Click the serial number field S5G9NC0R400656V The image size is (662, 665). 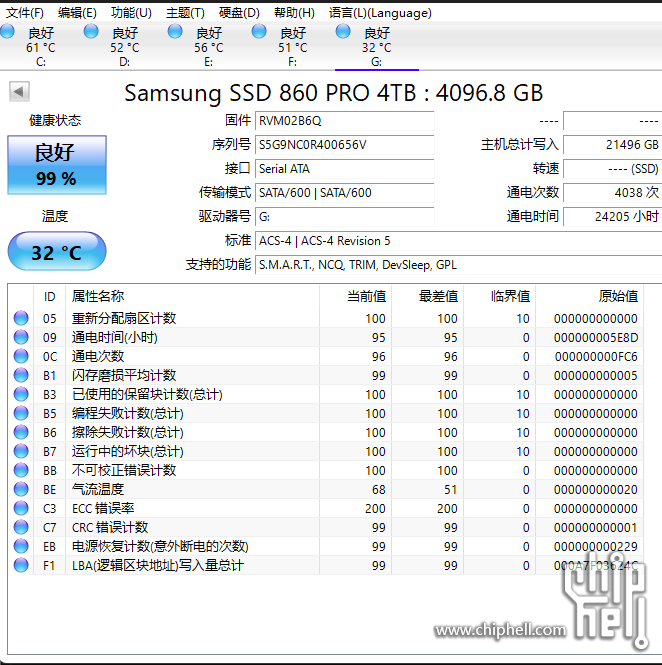point(344,145)
